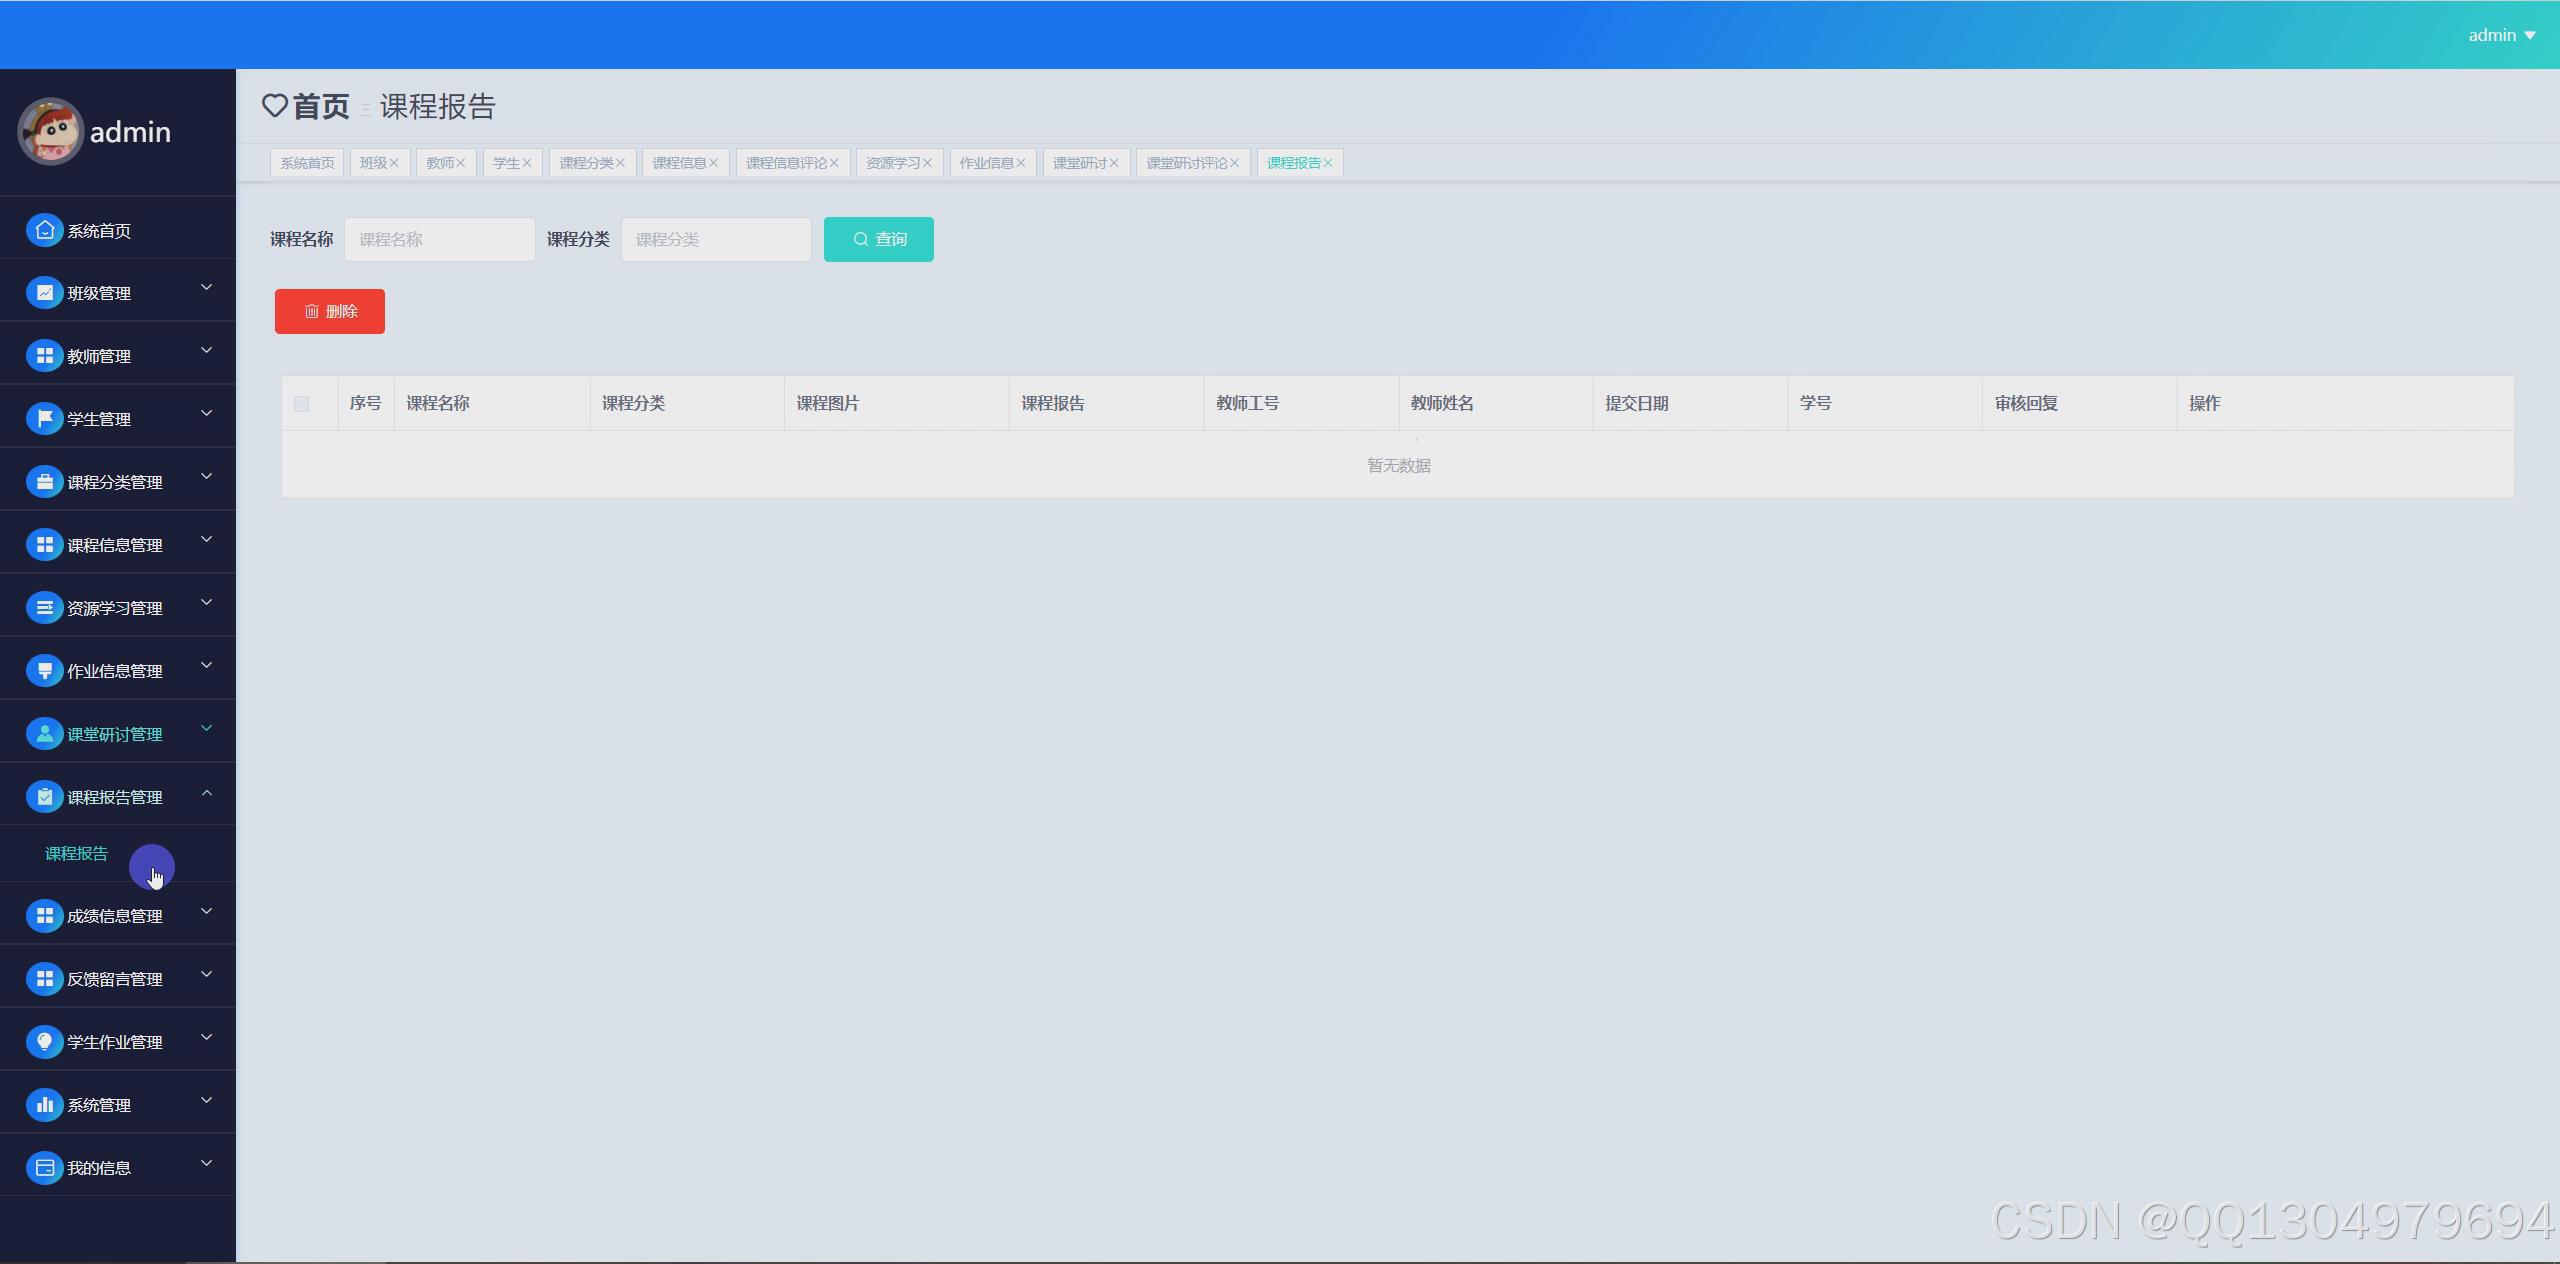The width and height of the screenshot is (2560, 1264).
Task: Open the admin dropdown in top bar
Action: tap(2501, 35)
